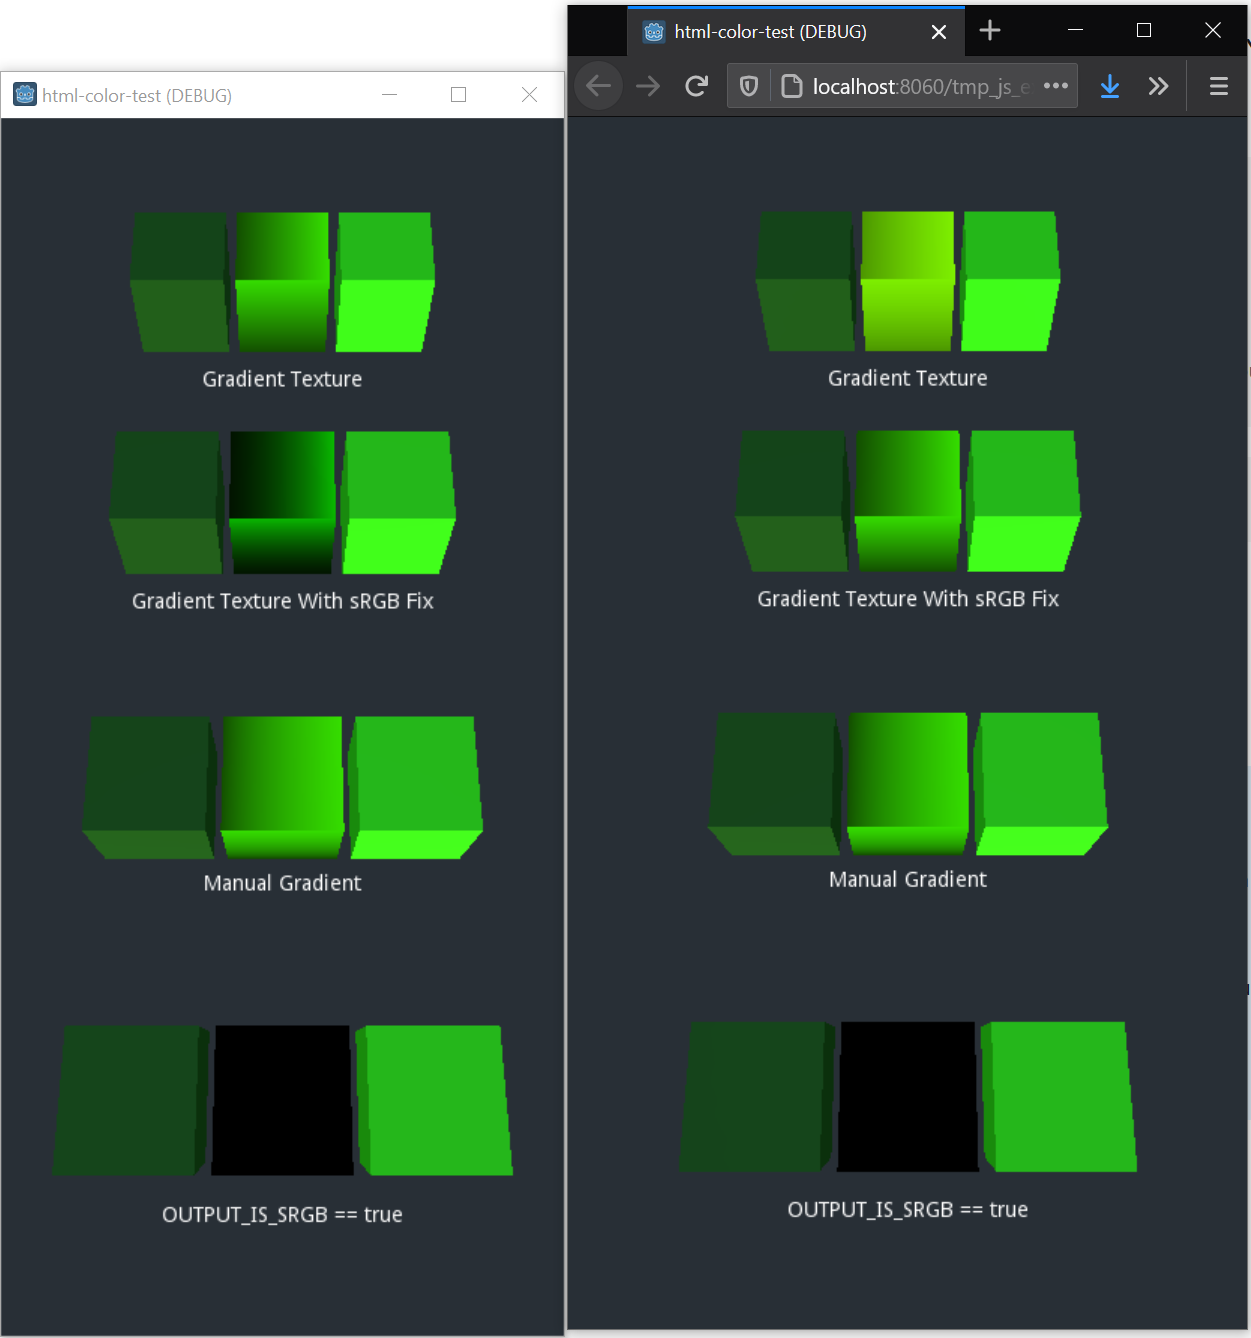Expand the toolbar overflow chevron
This screenshot has height=1338, width=1251.
point(1158,86)
